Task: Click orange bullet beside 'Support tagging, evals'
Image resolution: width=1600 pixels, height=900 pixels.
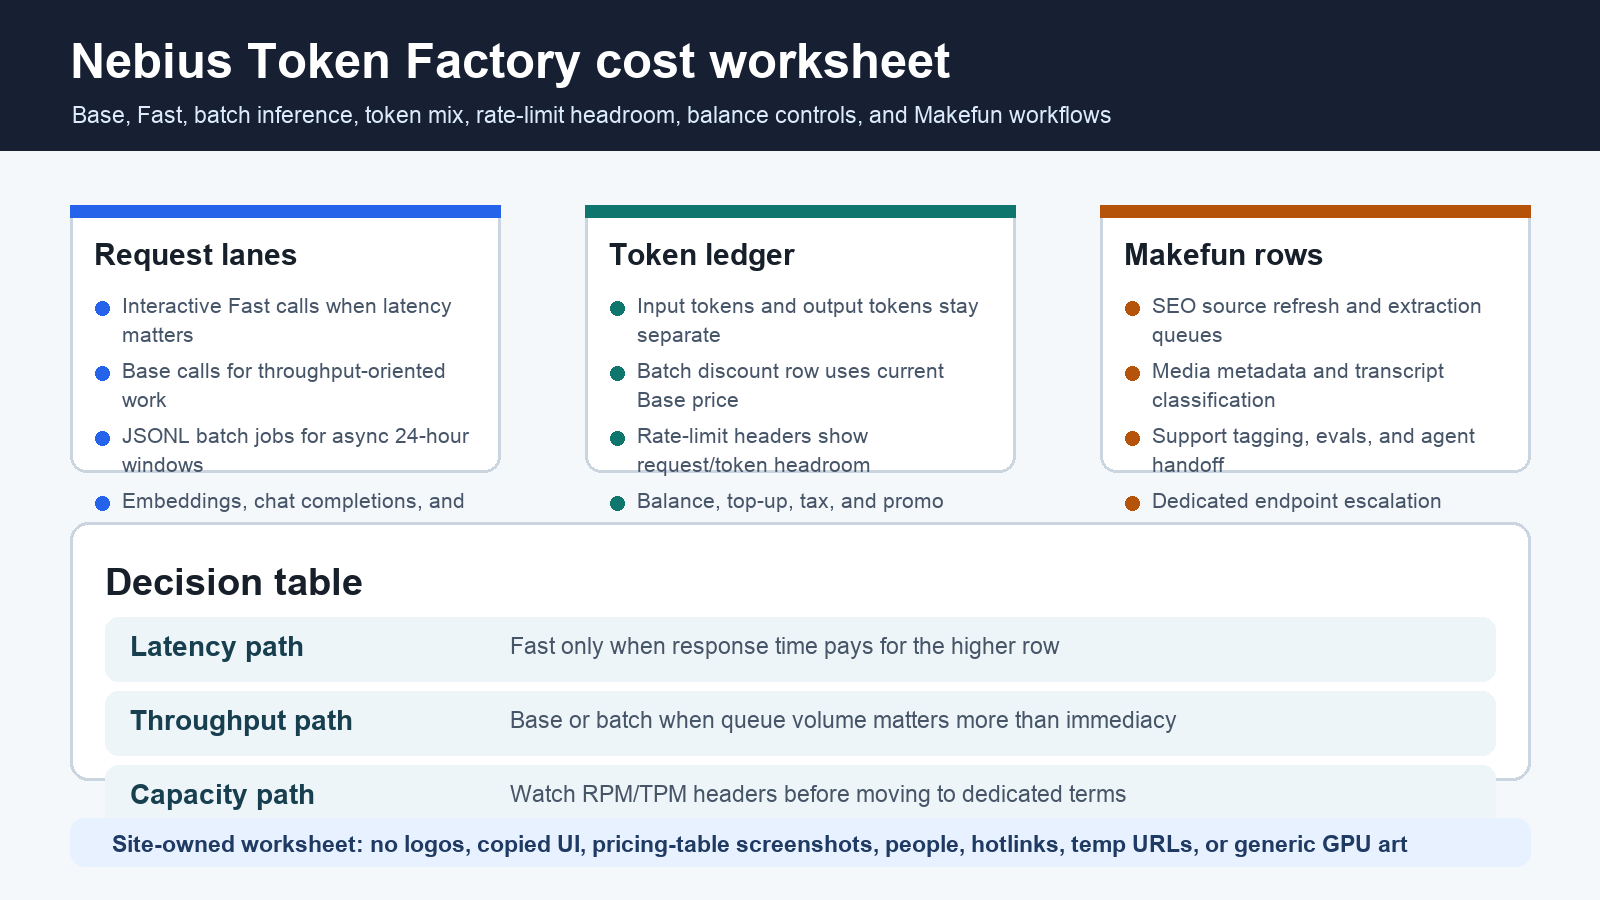Action: [x=1132, y=438]
